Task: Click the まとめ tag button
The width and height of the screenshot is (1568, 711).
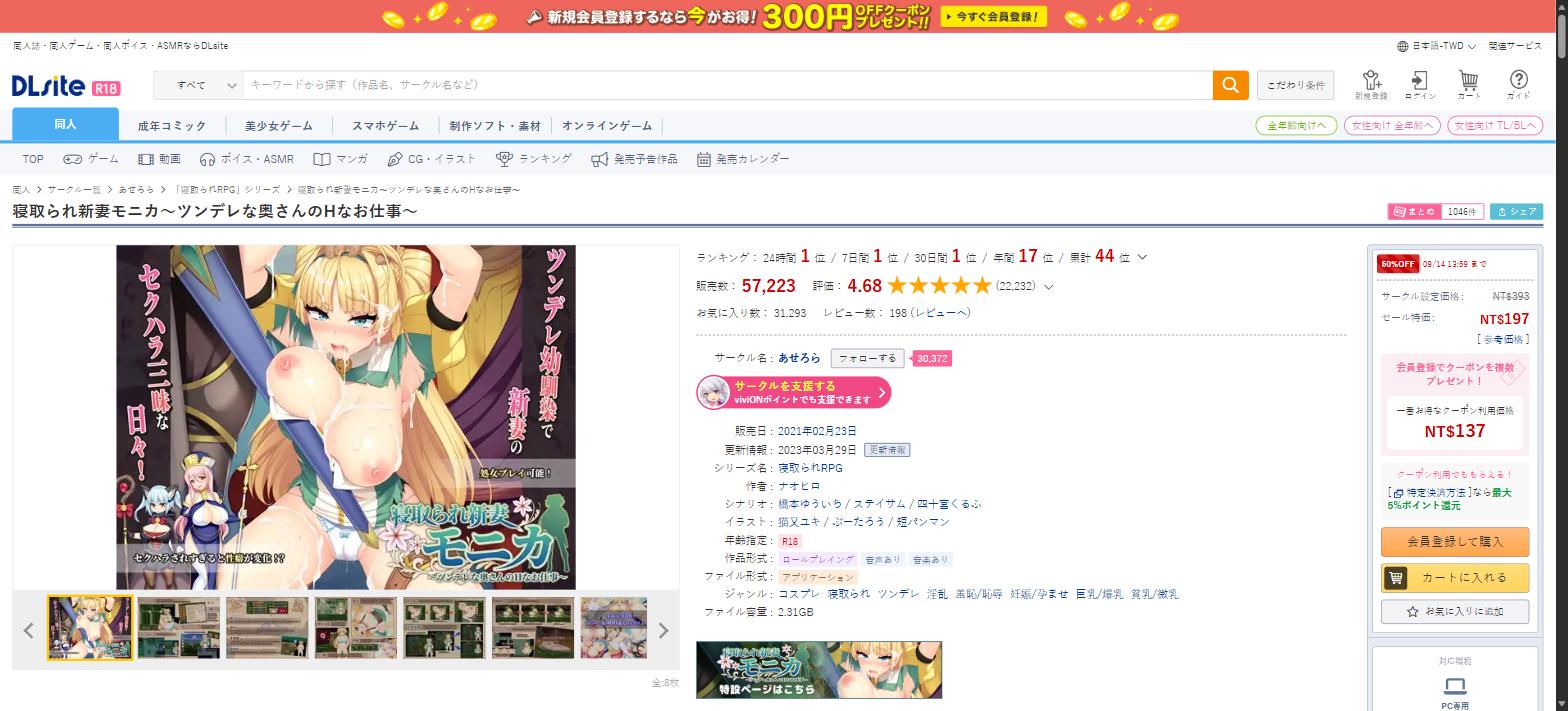Action: tap(1413, 212)
